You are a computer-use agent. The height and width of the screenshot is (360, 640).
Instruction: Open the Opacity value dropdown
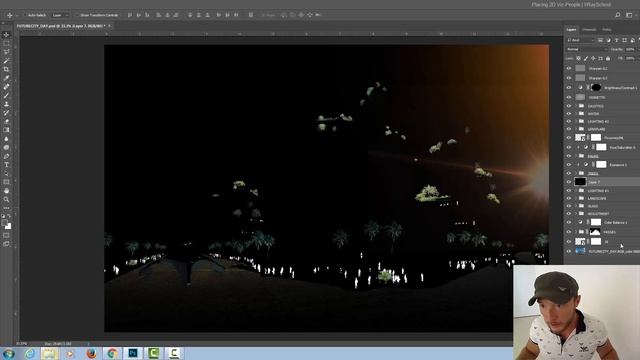click(631, 49)
